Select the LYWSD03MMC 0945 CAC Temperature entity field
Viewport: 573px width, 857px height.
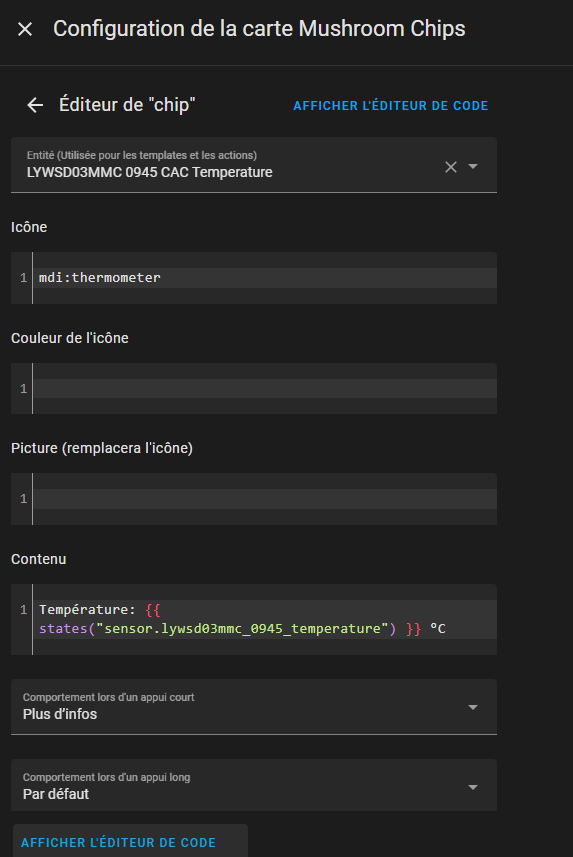click(x=254, y=165)
